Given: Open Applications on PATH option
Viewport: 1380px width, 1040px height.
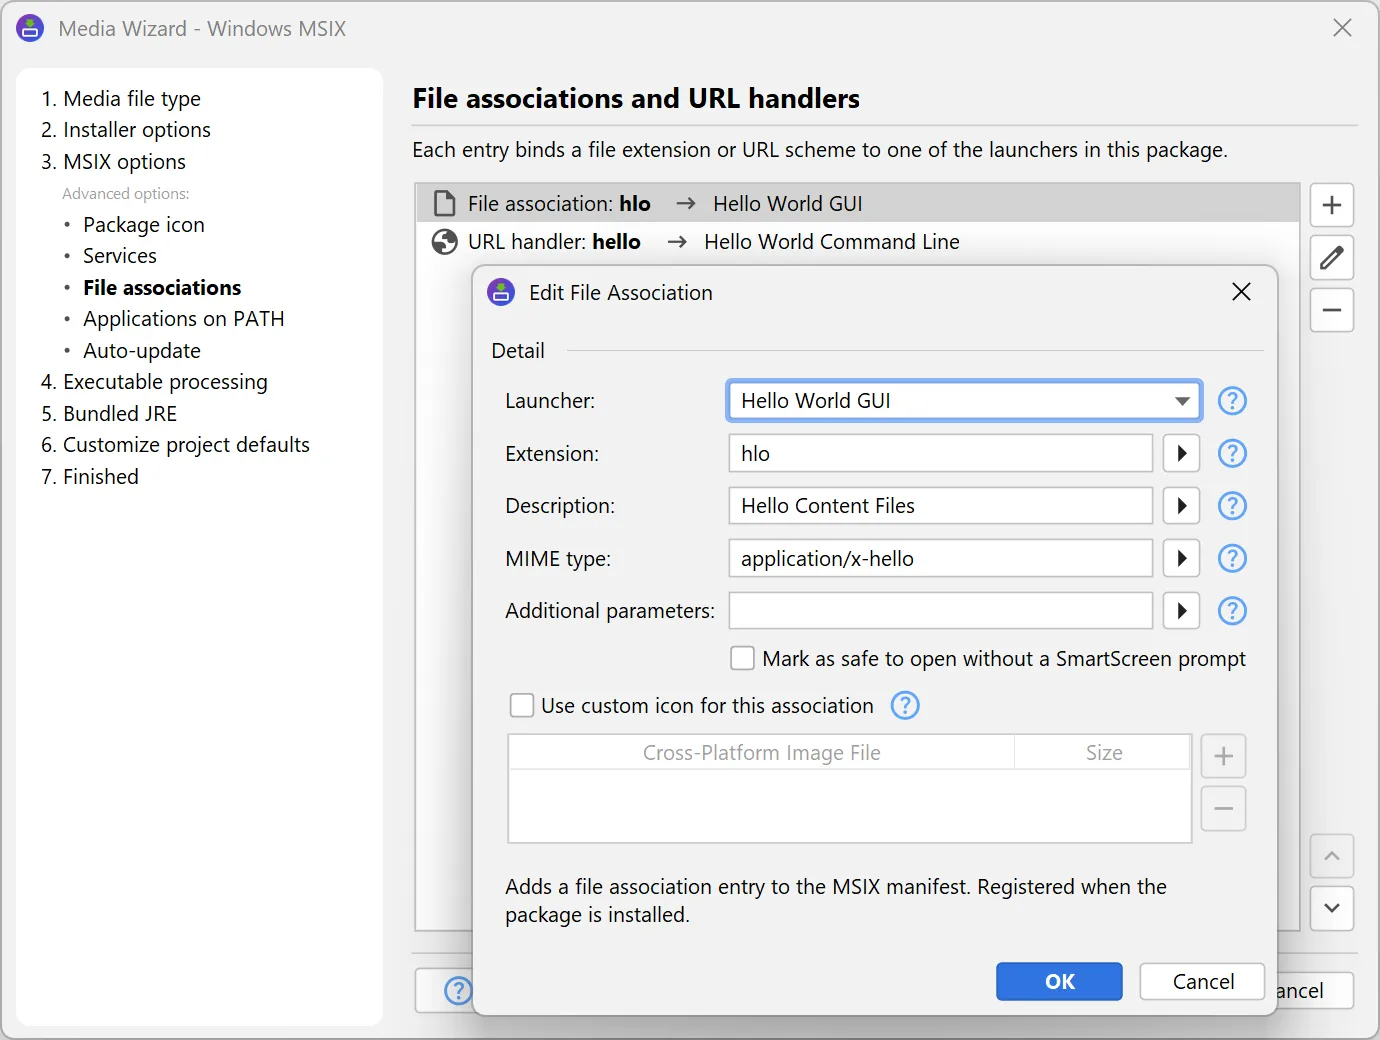Looking at the screenshot, I should point(184,319).
